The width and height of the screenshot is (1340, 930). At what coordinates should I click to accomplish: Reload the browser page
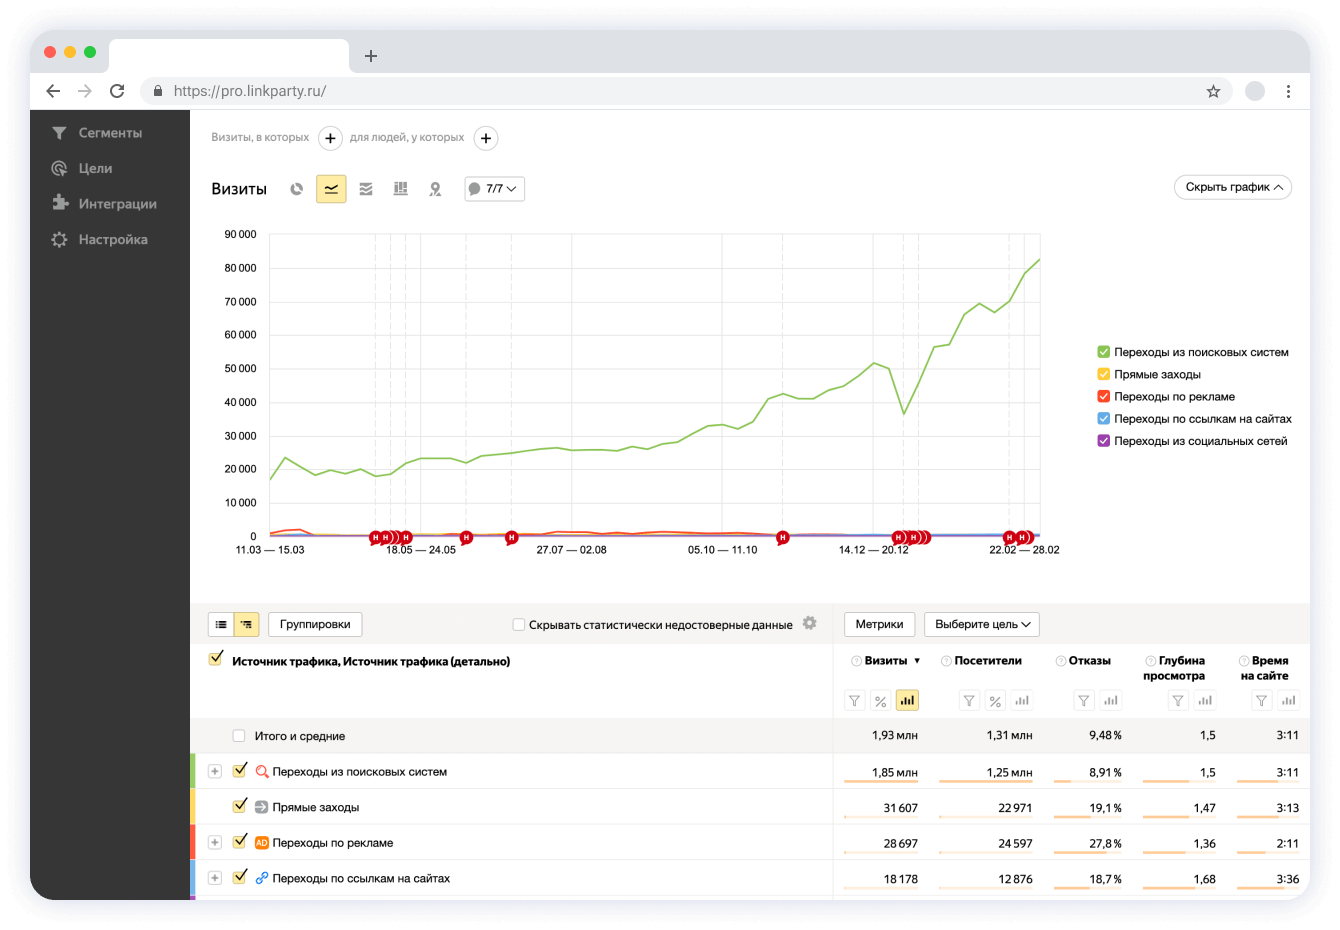[x=117, y=91]
